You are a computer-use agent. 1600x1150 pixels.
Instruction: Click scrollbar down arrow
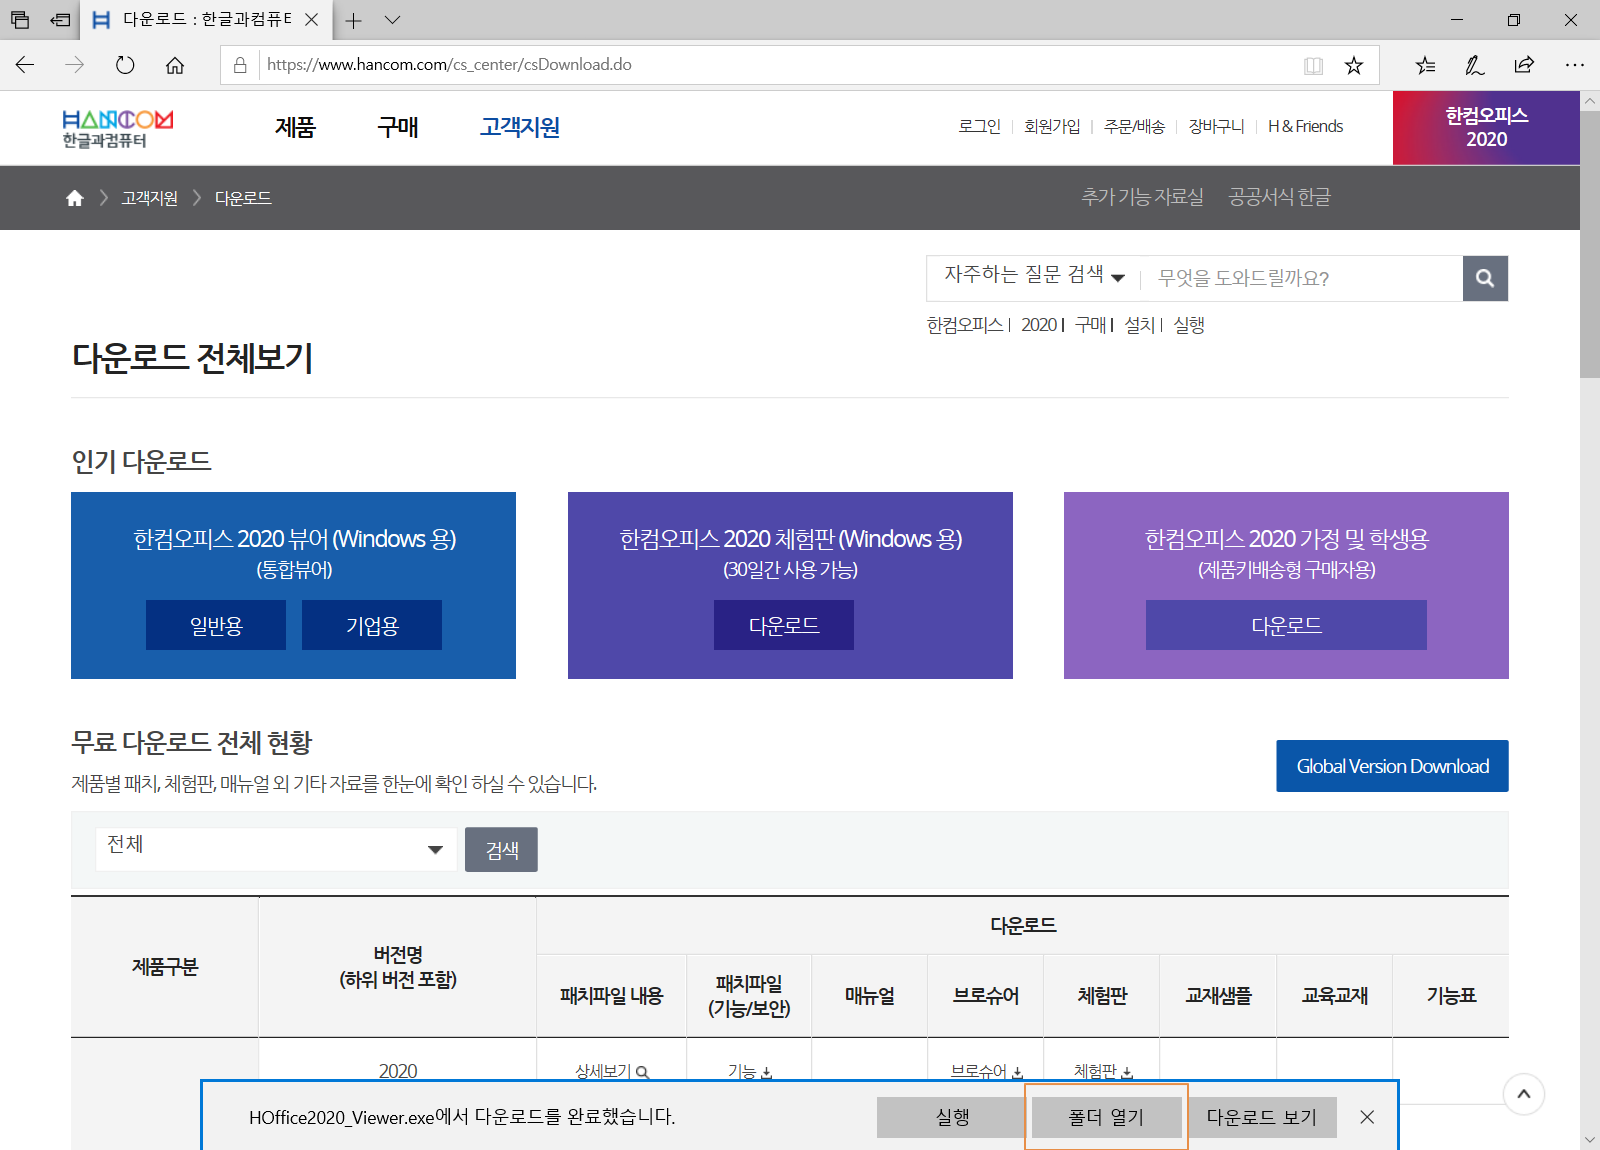pos(1590,1140)
